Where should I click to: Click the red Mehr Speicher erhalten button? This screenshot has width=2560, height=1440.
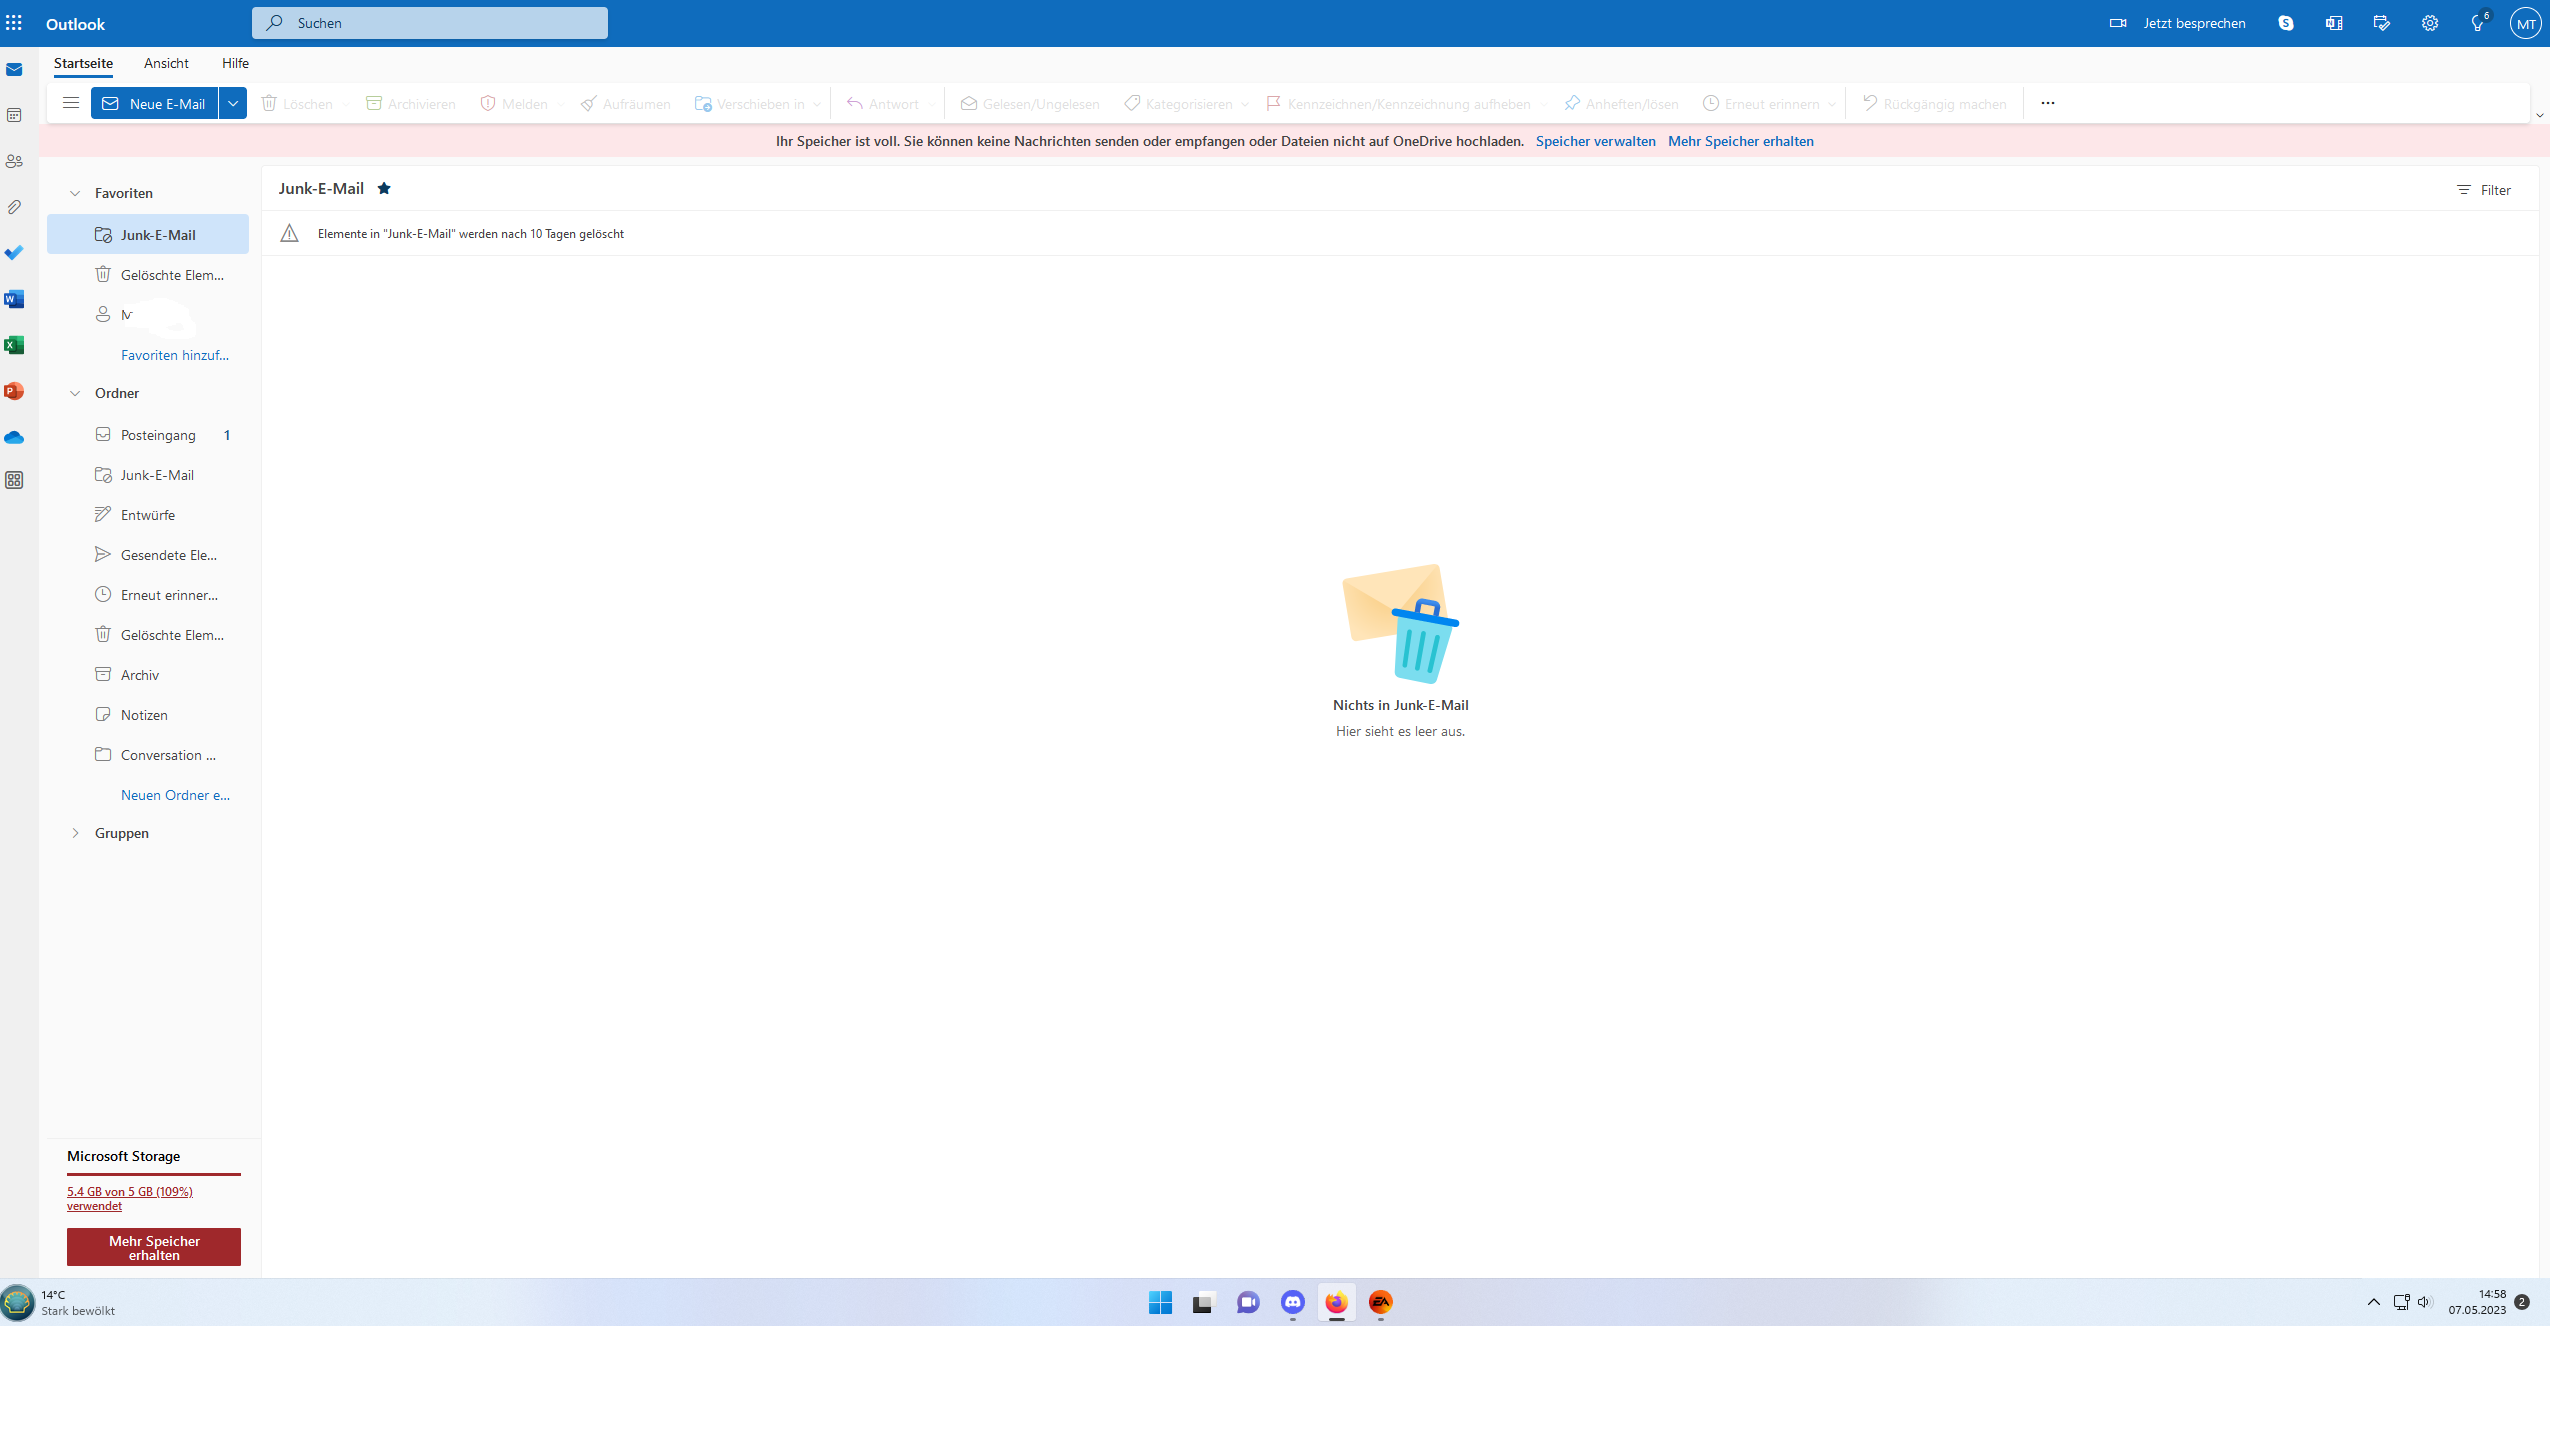coord(154,1247)
